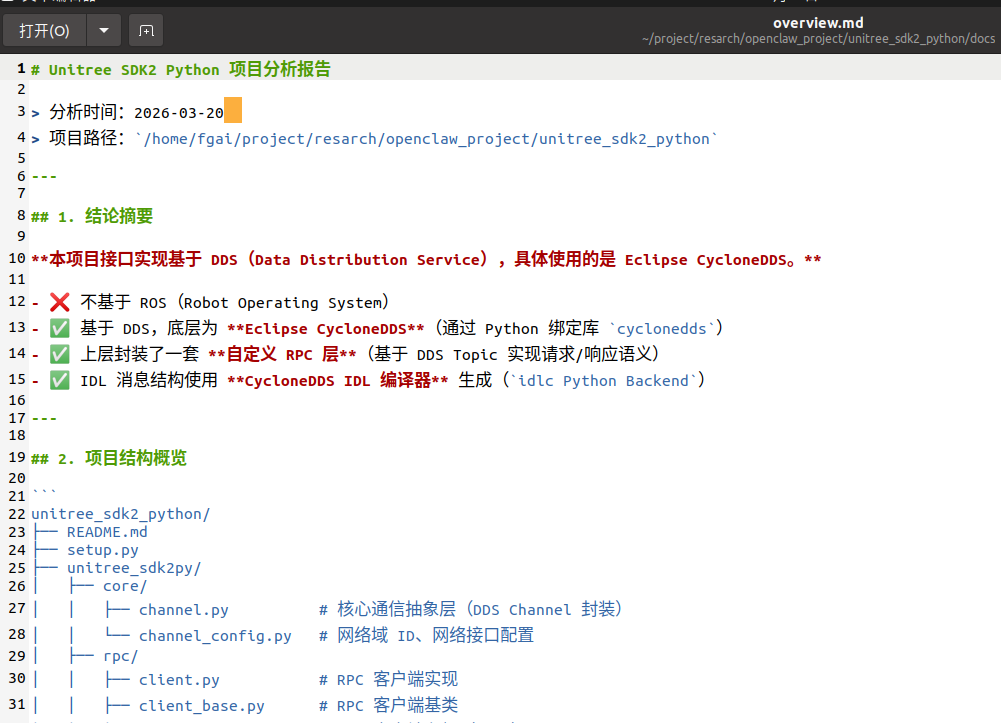This screenshot has width=1001, height=723.
Task: Click the text '不基于 ROS (Robot Operating System)'
Action: pyautogui.click(x=235, y=302)
